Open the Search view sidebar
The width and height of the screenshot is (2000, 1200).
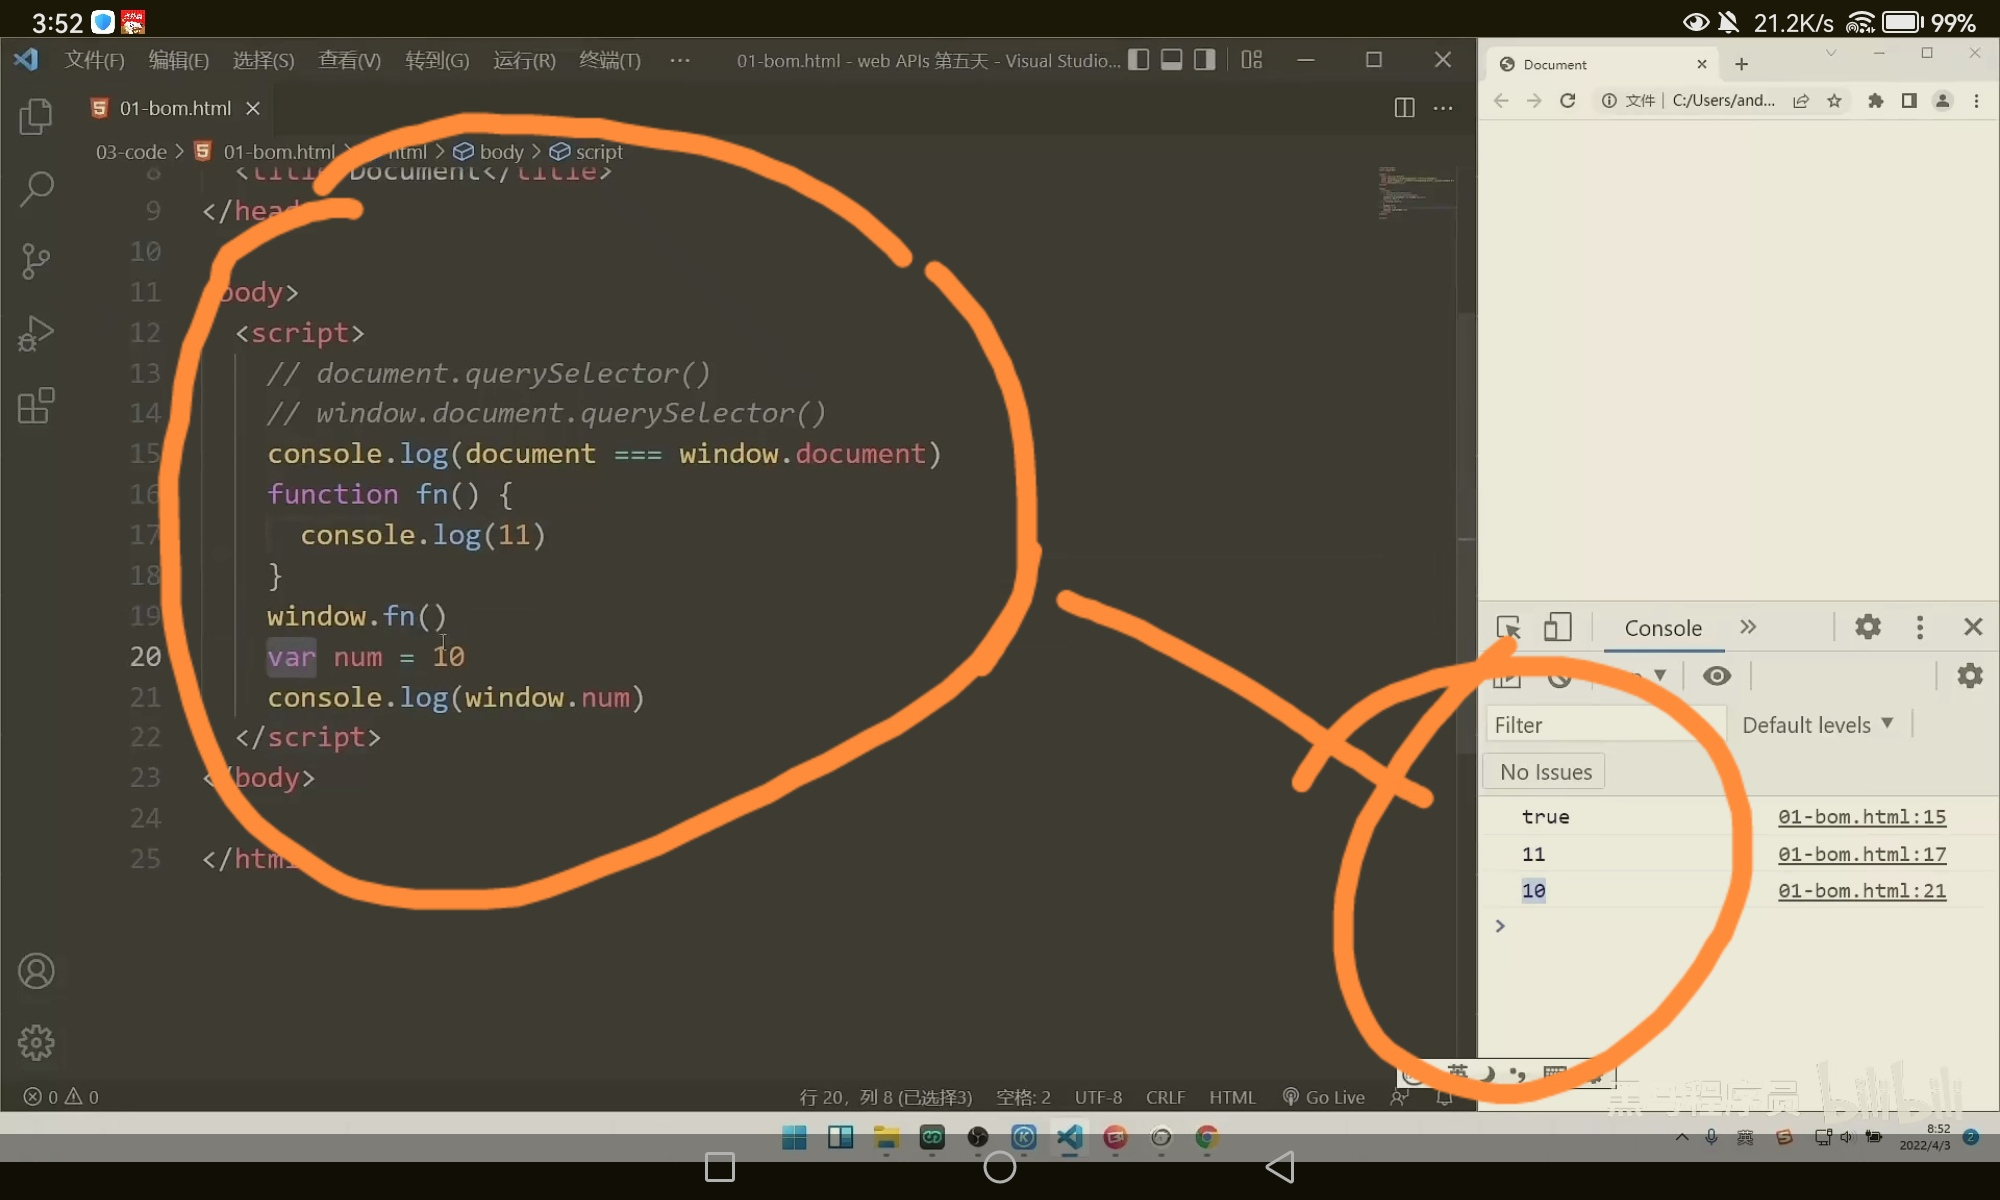(x=36, y=189)
